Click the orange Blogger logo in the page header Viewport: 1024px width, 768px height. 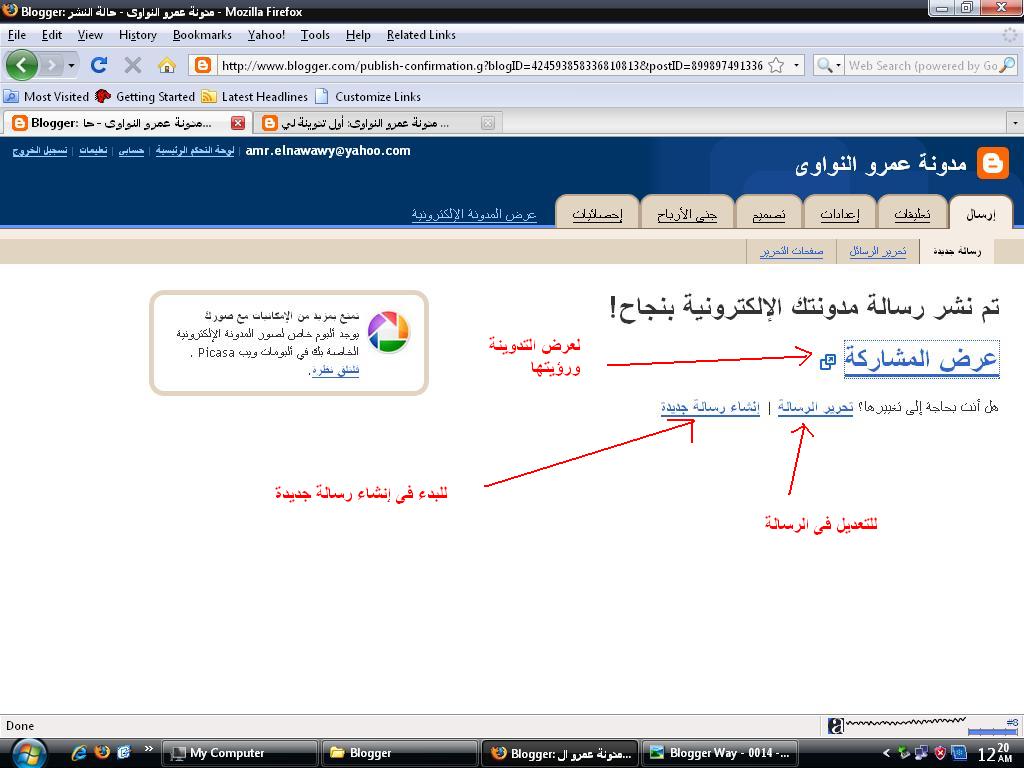point(993,163)
